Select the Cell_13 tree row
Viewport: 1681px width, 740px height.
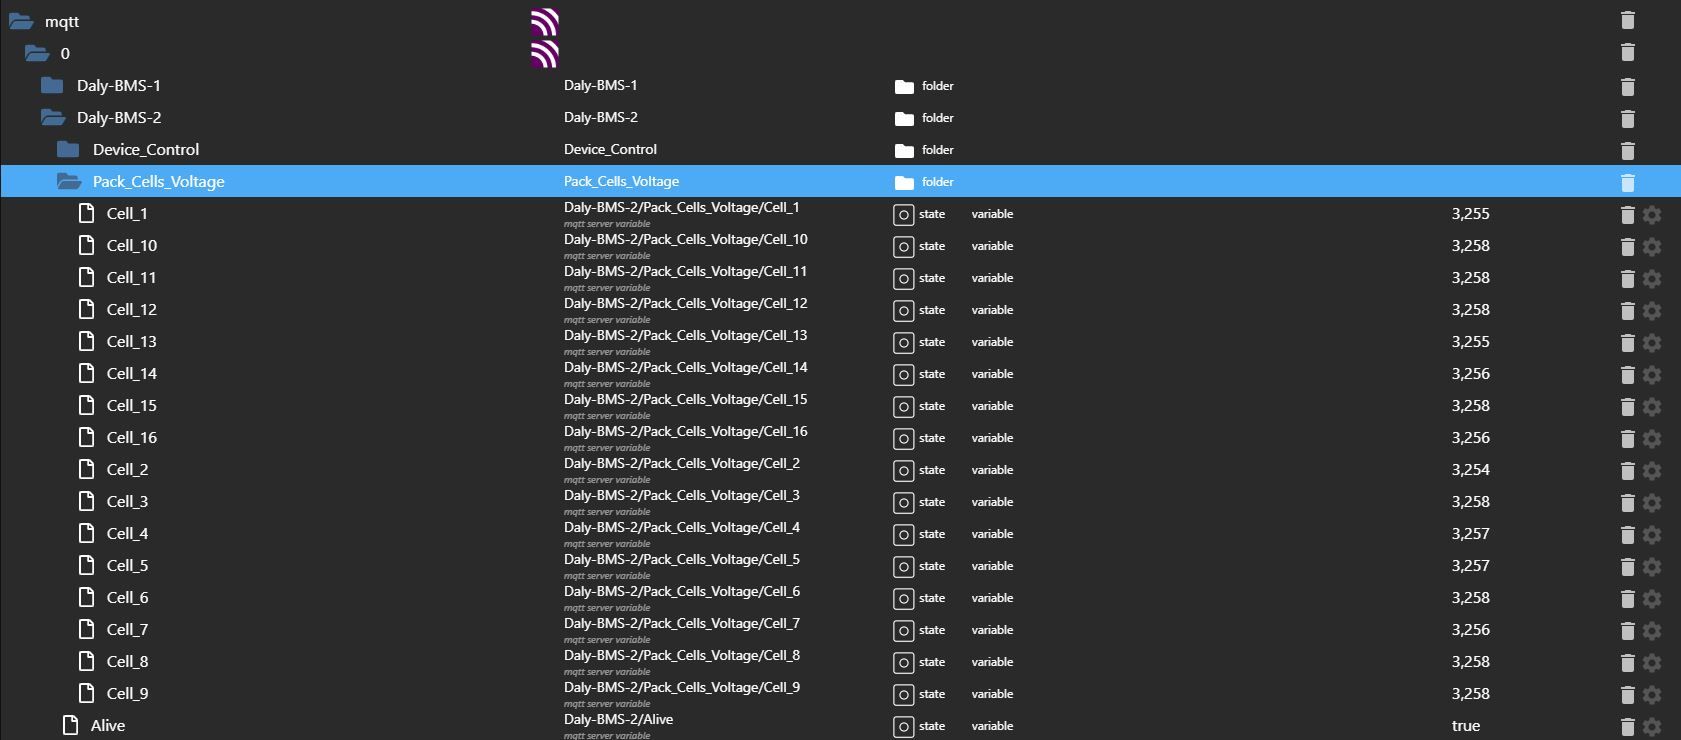click(x=840, y=341)
